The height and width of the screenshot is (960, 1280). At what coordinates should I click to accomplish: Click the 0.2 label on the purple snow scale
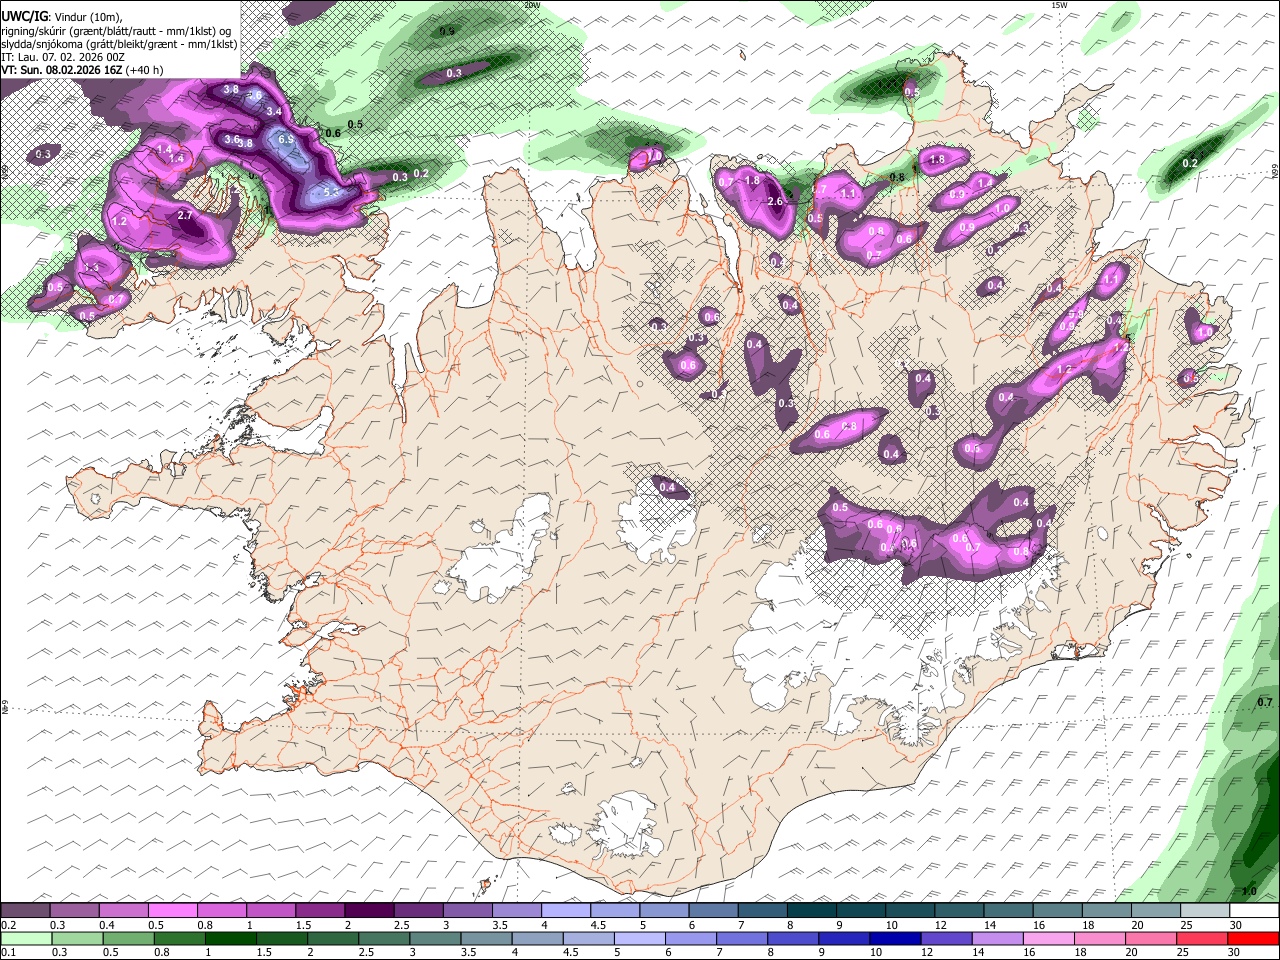tap(8, 925)
